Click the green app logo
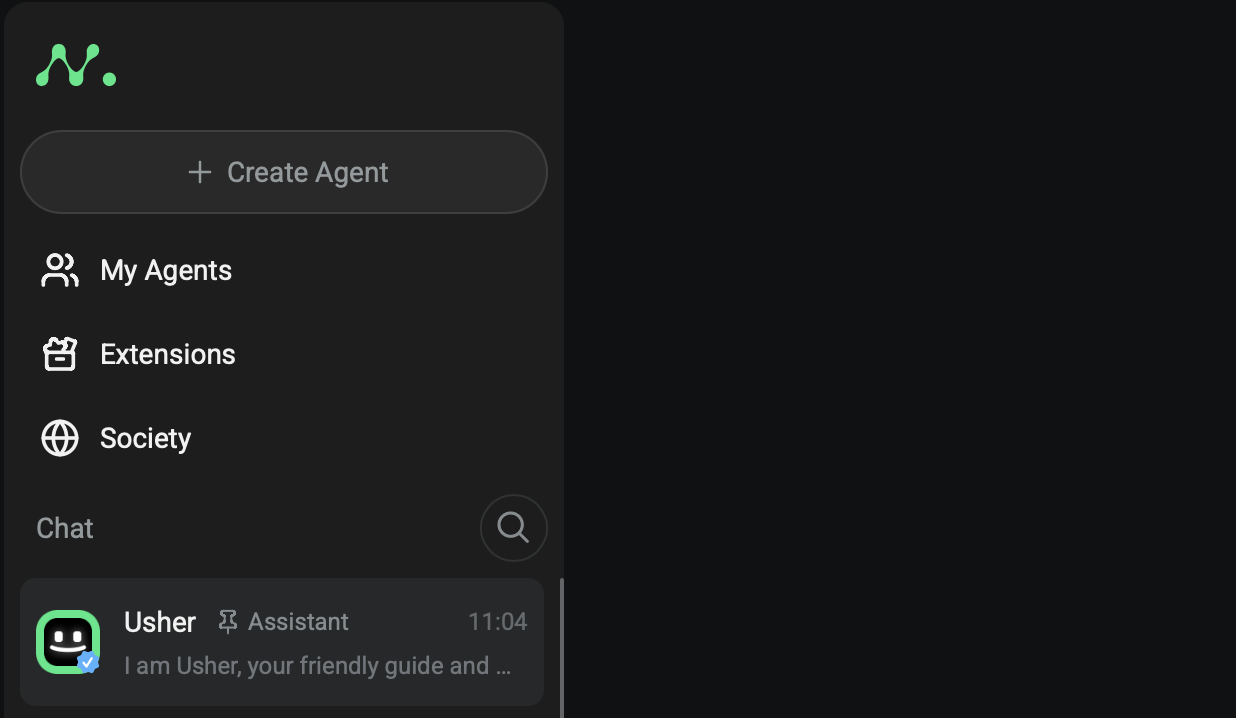The width and height of the screenshot is (1236, 718). pos(75,65)
